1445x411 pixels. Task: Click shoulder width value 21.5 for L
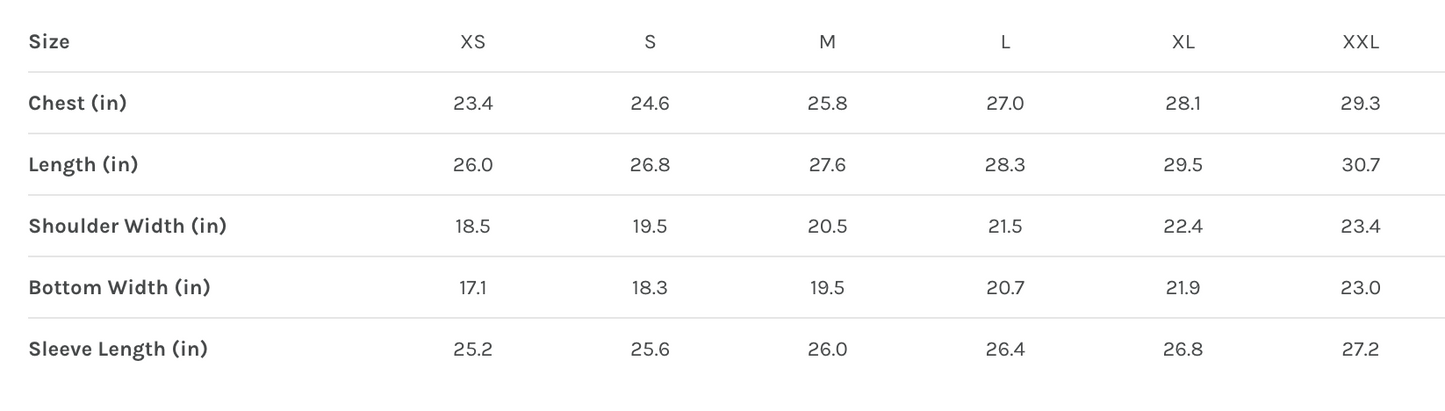click(x=1005, y=226)
